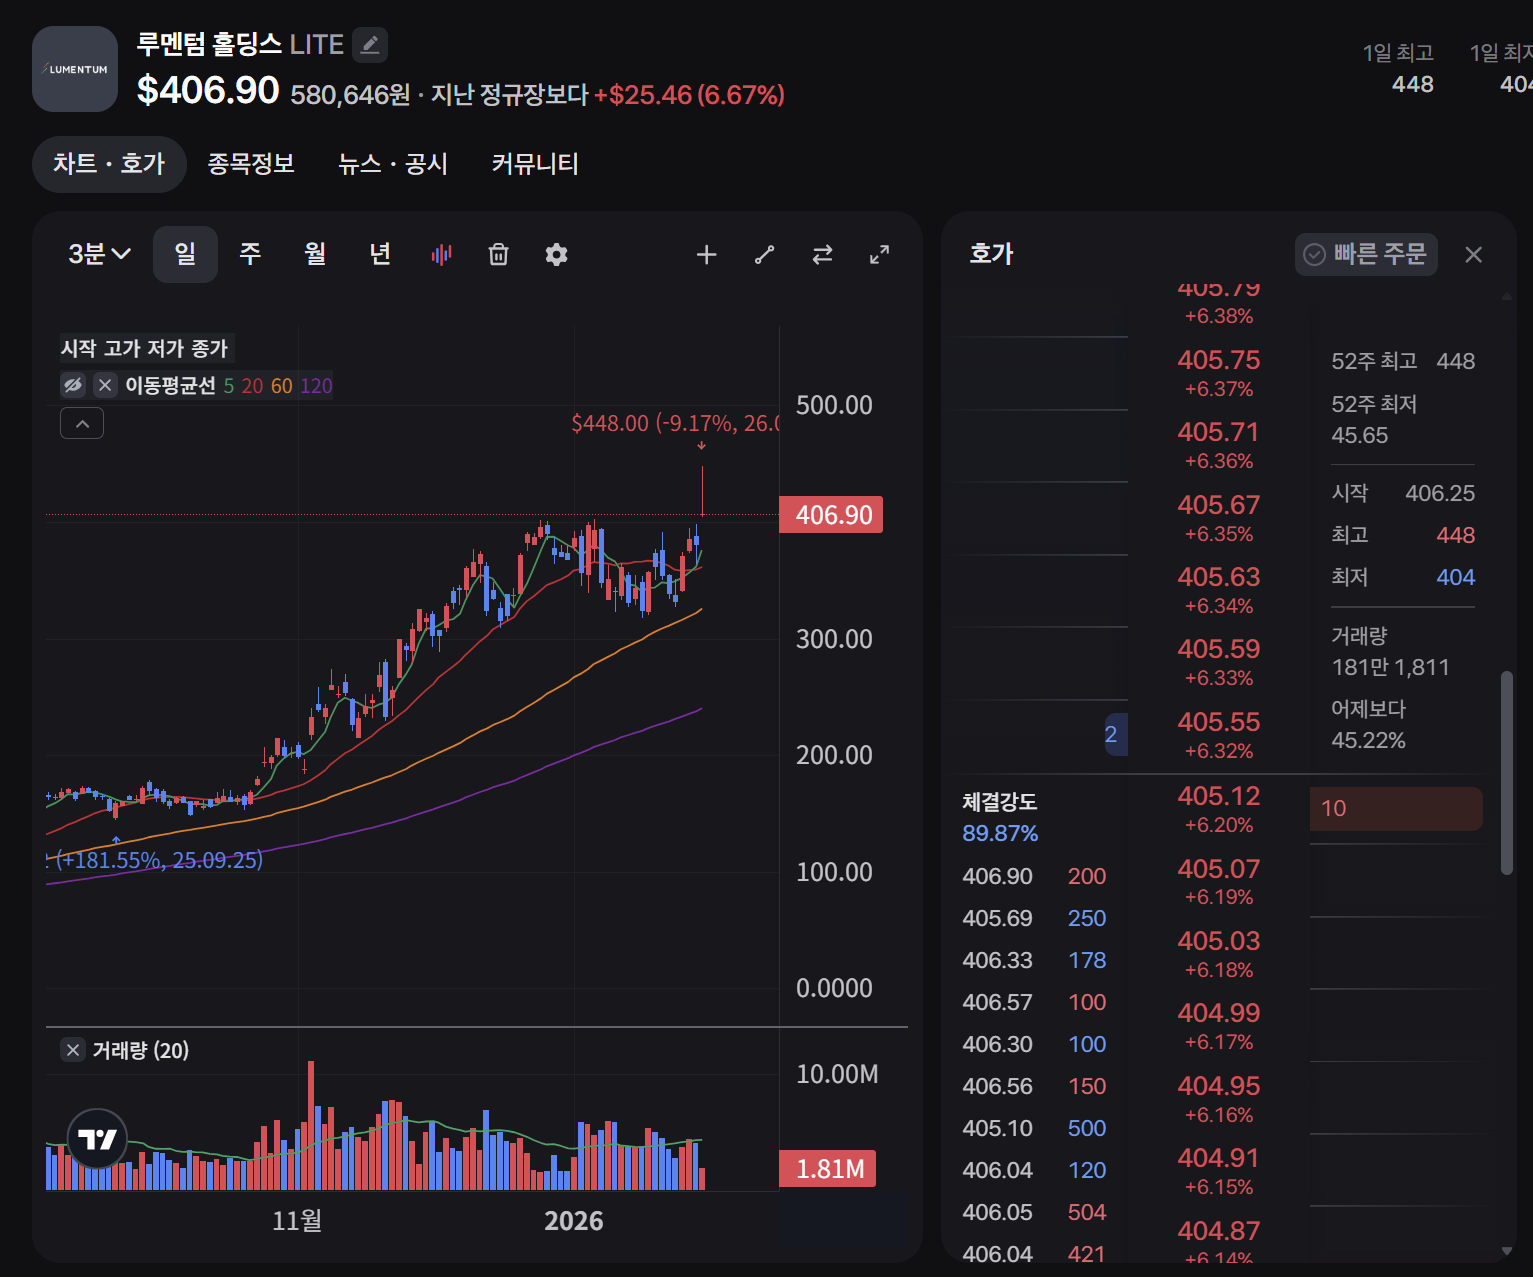Open the chart type candlestick icon
The height and width of the screenshot is (1277, 1533).
[x=441, y=255]
